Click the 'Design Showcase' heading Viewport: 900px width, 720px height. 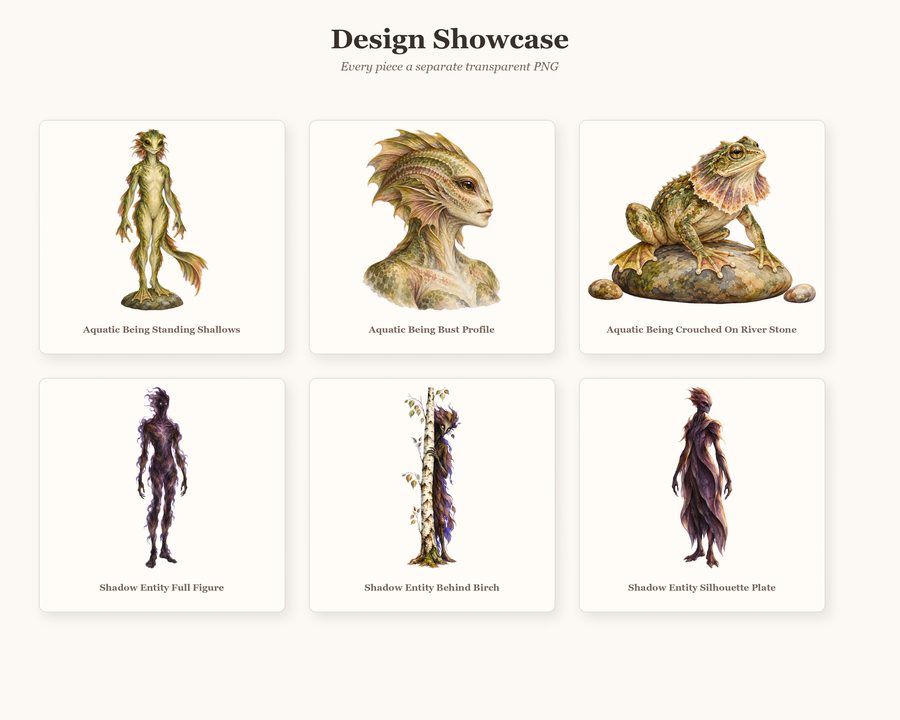point(449,39)
